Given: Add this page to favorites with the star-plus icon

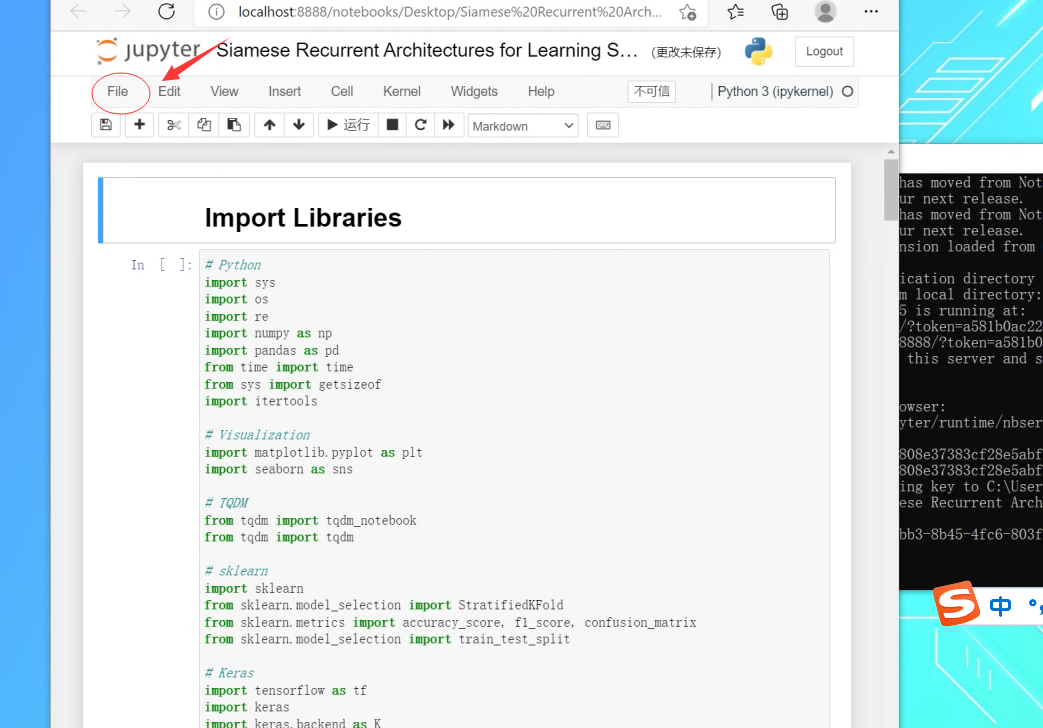Looking at the screenshot, I should (x=688, y=12).
